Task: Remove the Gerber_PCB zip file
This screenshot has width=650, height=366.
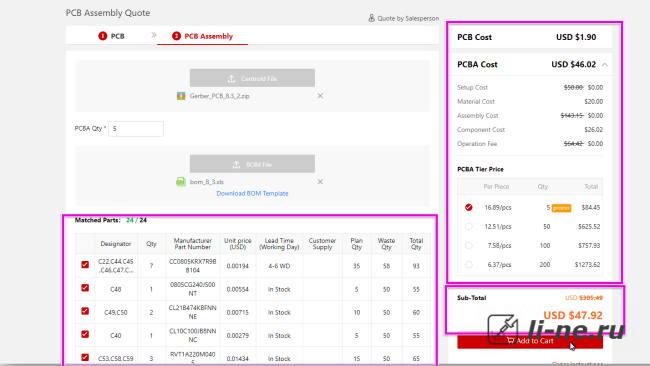Action: 320,96
